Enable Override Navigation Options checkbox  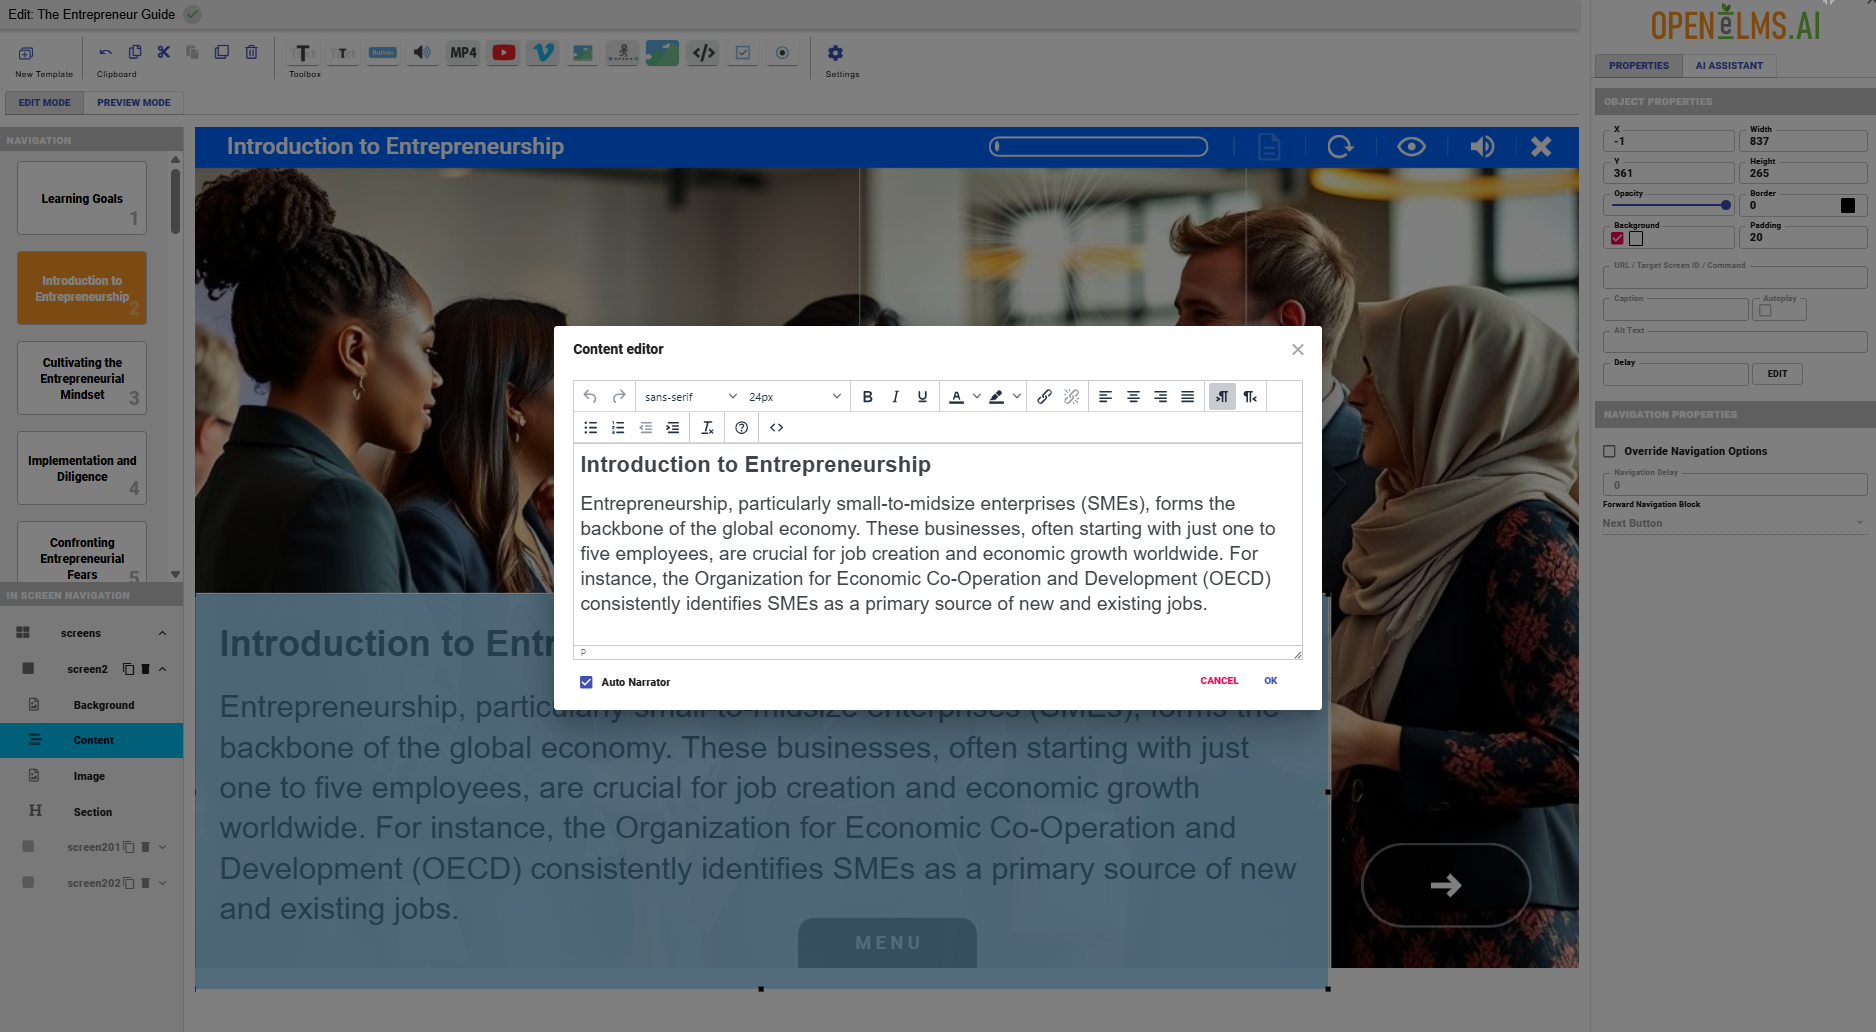point(1610,451)
